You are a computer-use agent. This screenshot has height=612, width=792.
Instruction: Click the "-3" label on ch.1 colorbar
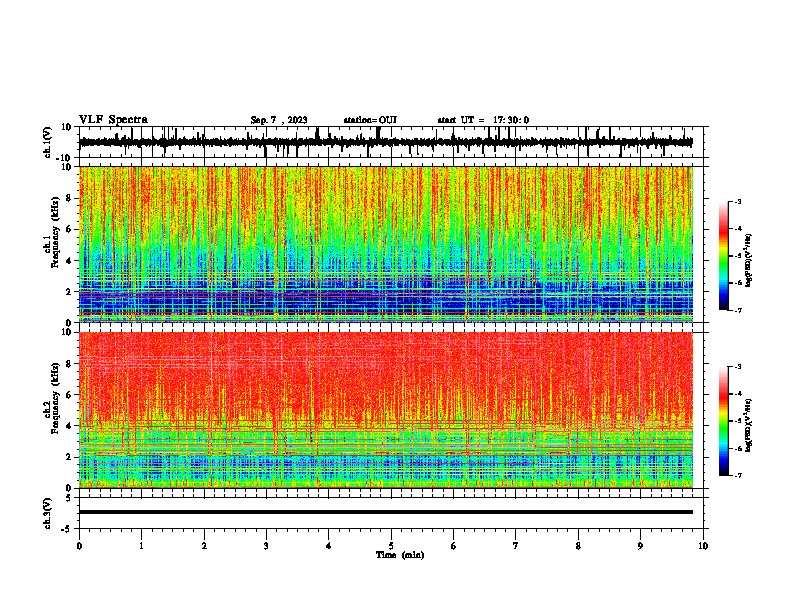[738, 202]
